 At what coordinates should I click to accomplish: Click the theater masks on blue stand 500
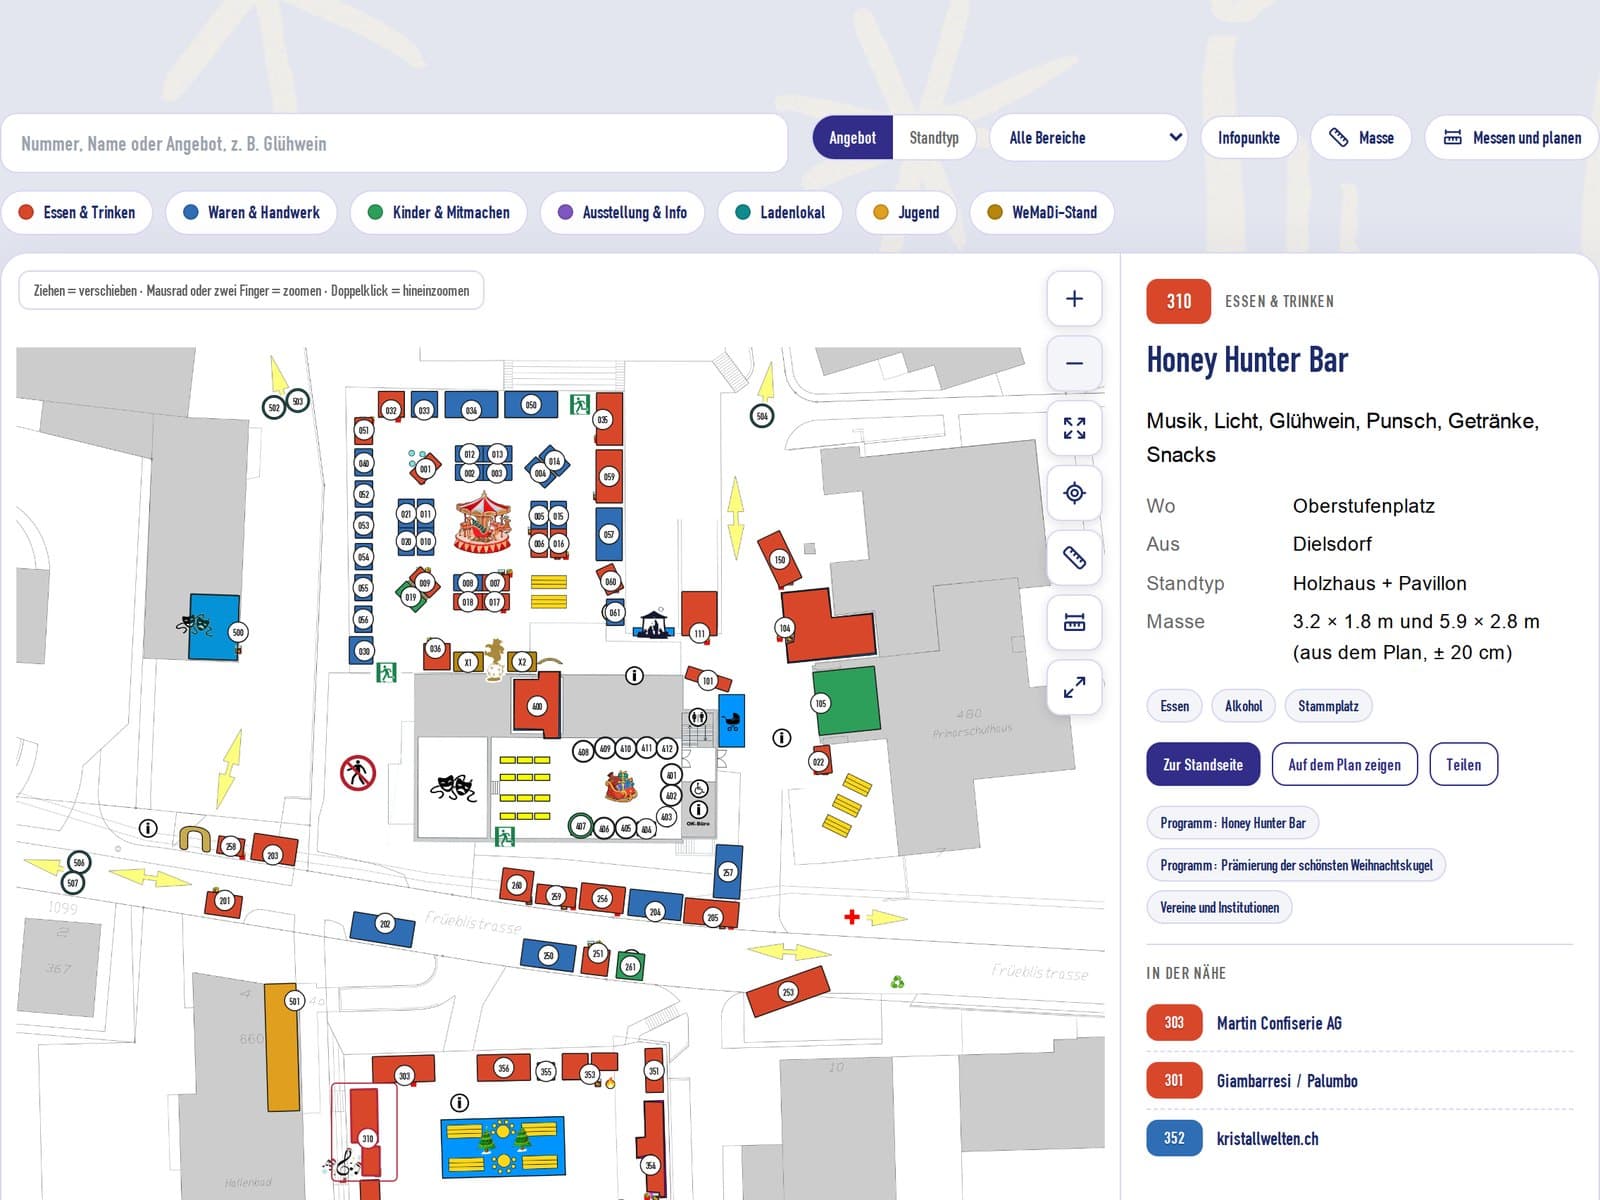(x=194, y=625)
